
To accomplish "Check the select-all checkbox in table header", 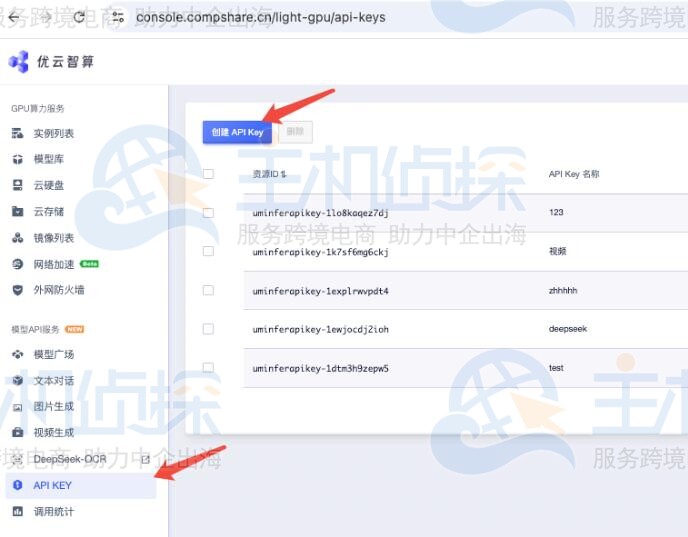I will (x=208, y=174).
